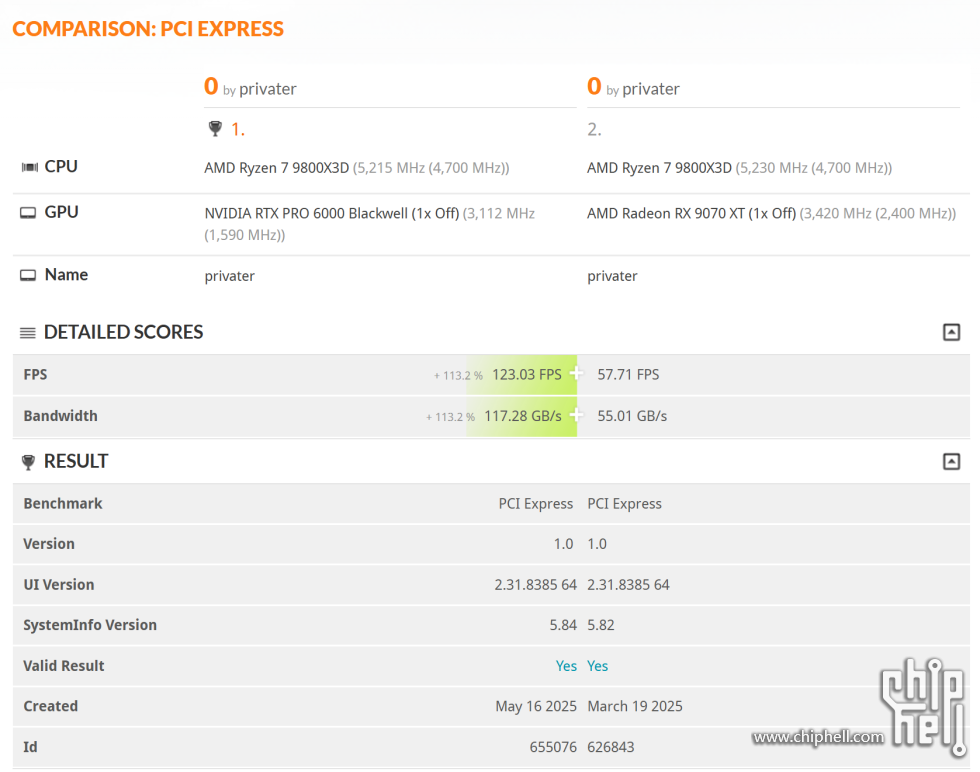Click the first CPU AMD Ryzen 7 9800X3D (5,215 MHz)
Screen dimensions: 980x772
[357, 168]
